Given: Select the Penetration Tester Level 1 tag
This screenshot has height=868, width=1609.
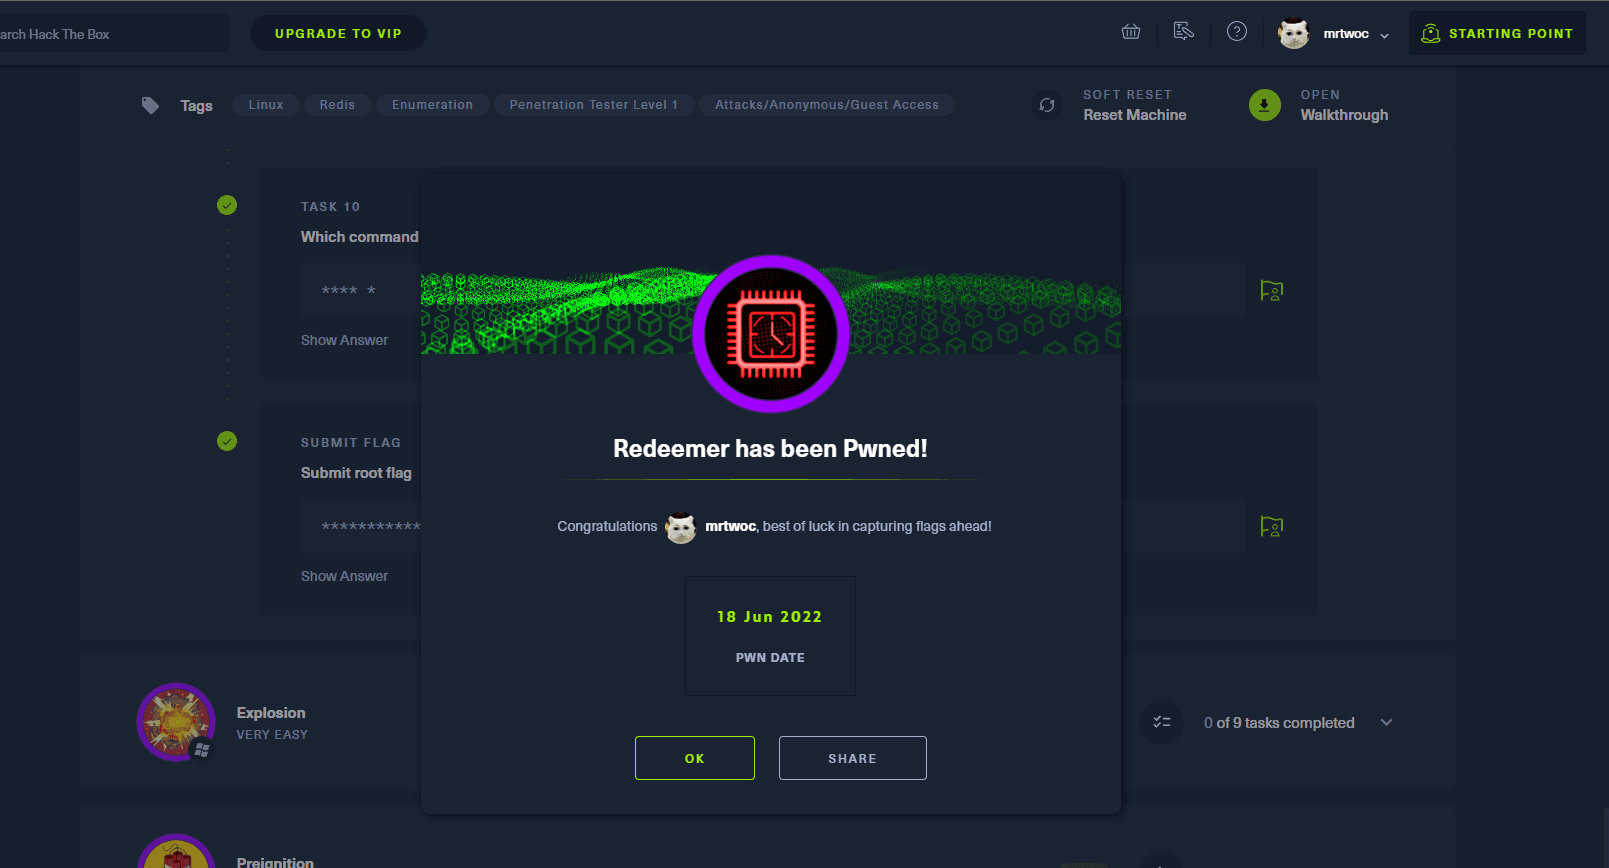Looking at the screenshot, I should 593,105.
